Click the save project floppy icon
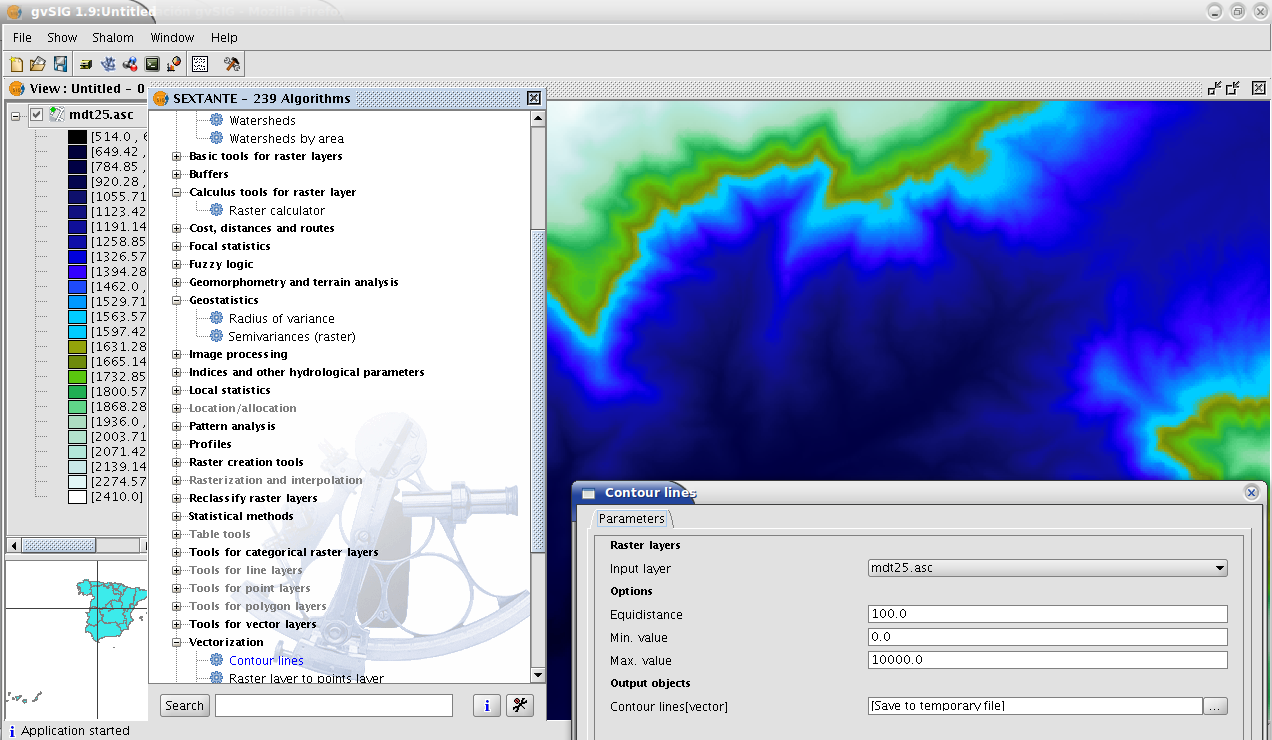 tap(60, 64)
